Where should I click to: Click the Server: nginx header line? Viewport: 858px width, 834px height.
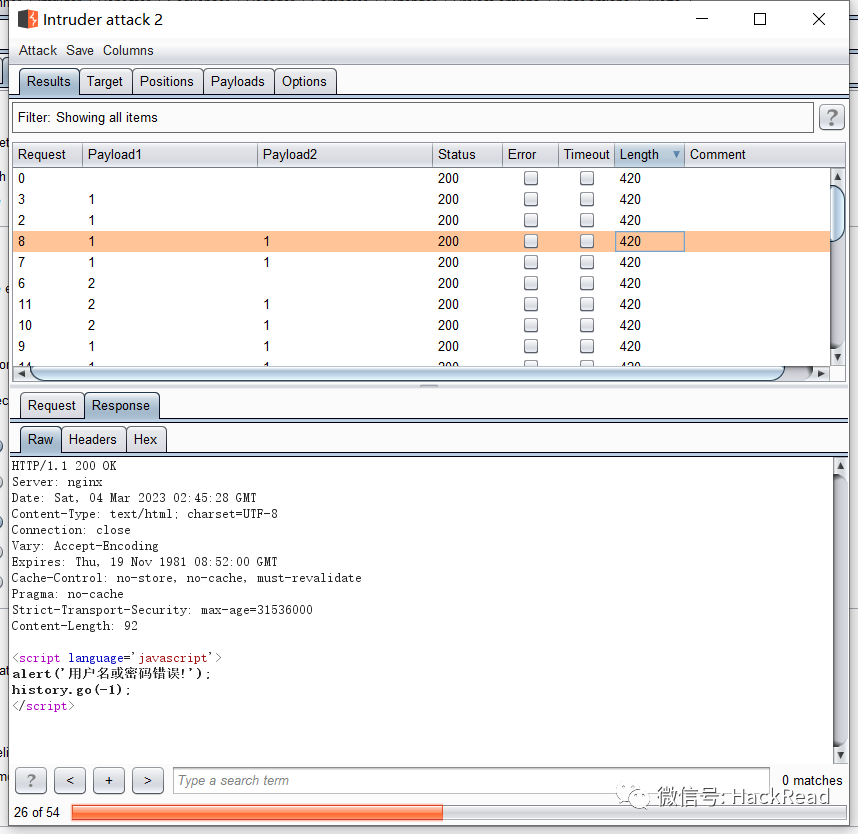pos(57,482)
